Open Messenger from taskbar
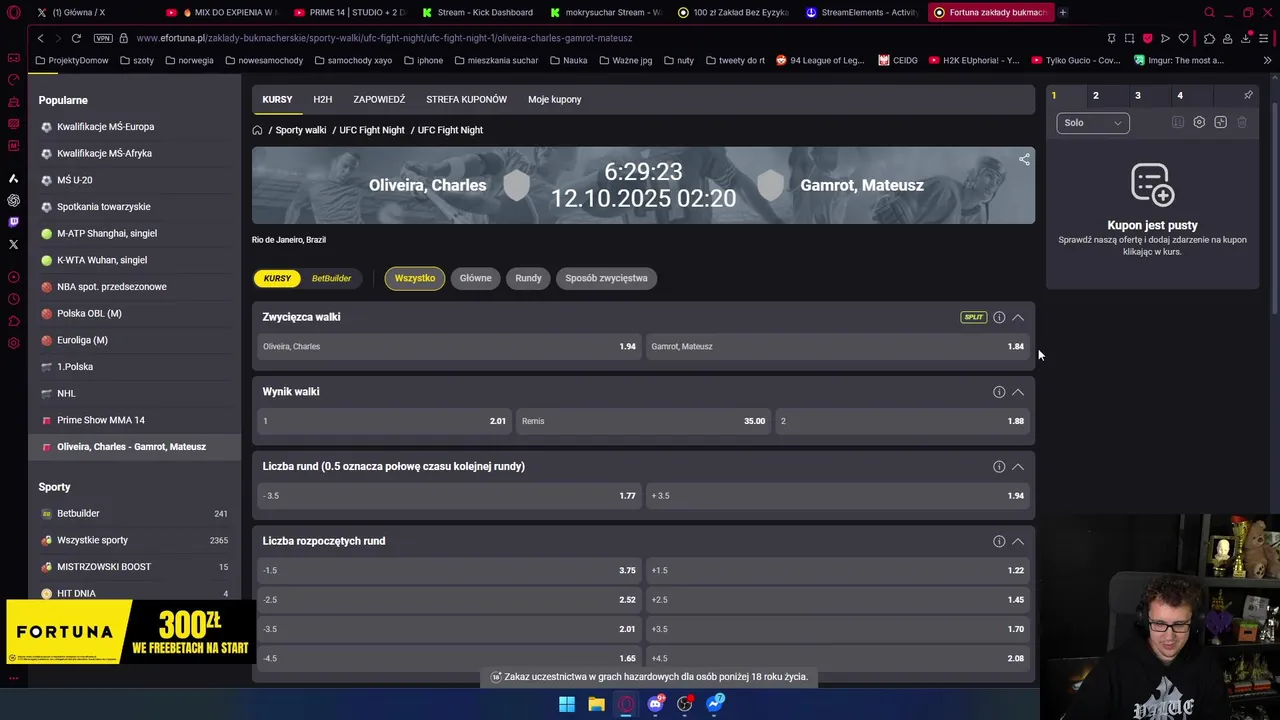The width and height of the screenshot is (1280, 720). tap(714, 704)
